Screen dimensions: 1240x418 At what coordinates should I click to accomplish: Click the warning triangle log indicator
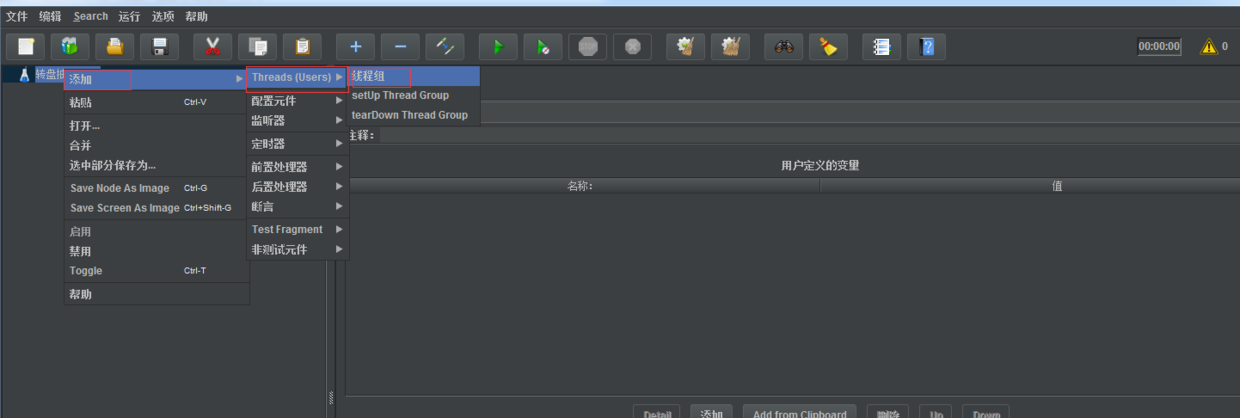pos(1209,46)
